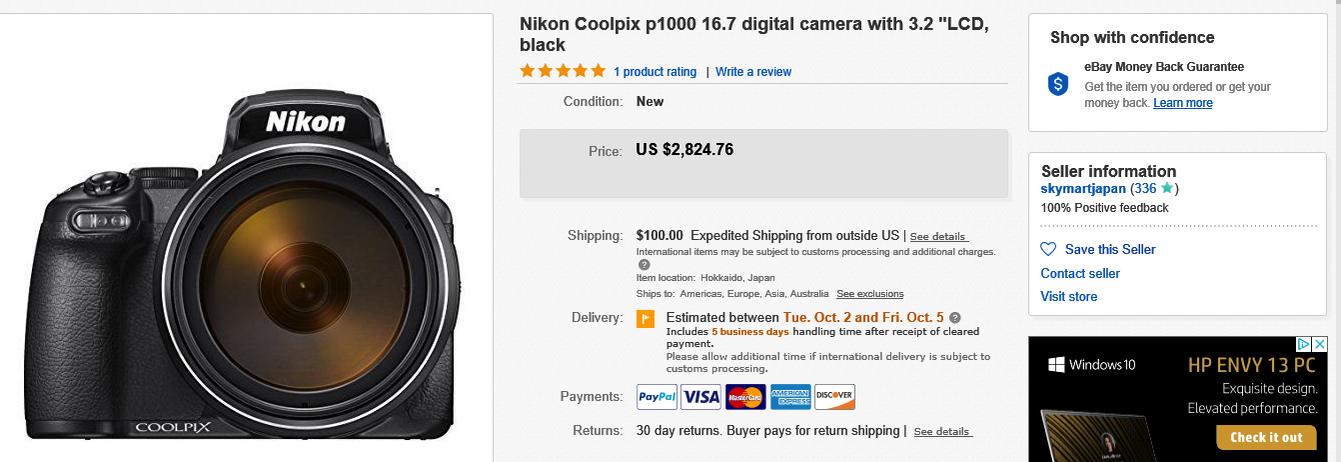The height and width of the screenshot is (462, 1341).
Task: Click the orange fast delivery flag icon
Action: [645, 319]
